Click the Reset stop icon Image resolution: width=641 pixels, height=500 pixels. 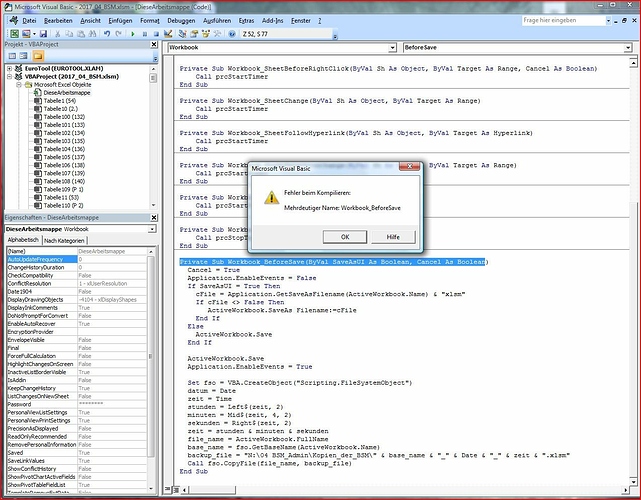pyautogui.click(x=156, y=34)
